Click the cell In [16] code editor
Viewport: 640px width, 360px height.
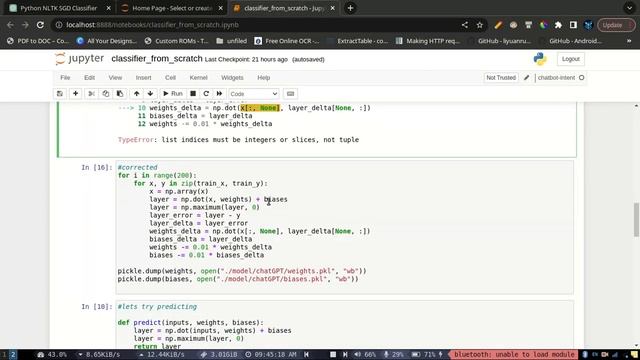[x=344, y=227]
